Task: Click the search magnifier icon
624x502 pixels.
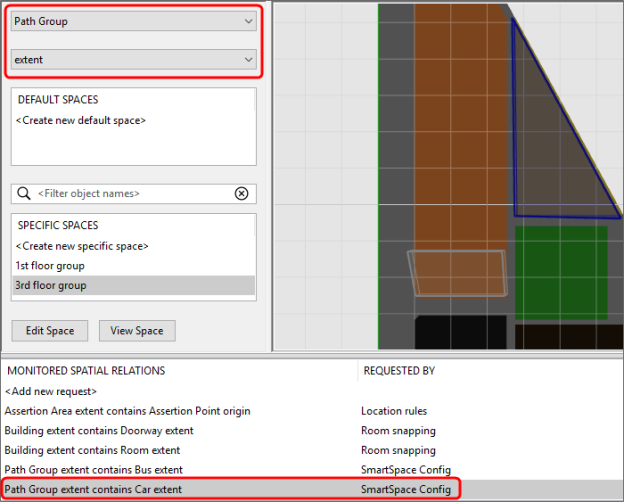Action: click(x=24, y=193)
